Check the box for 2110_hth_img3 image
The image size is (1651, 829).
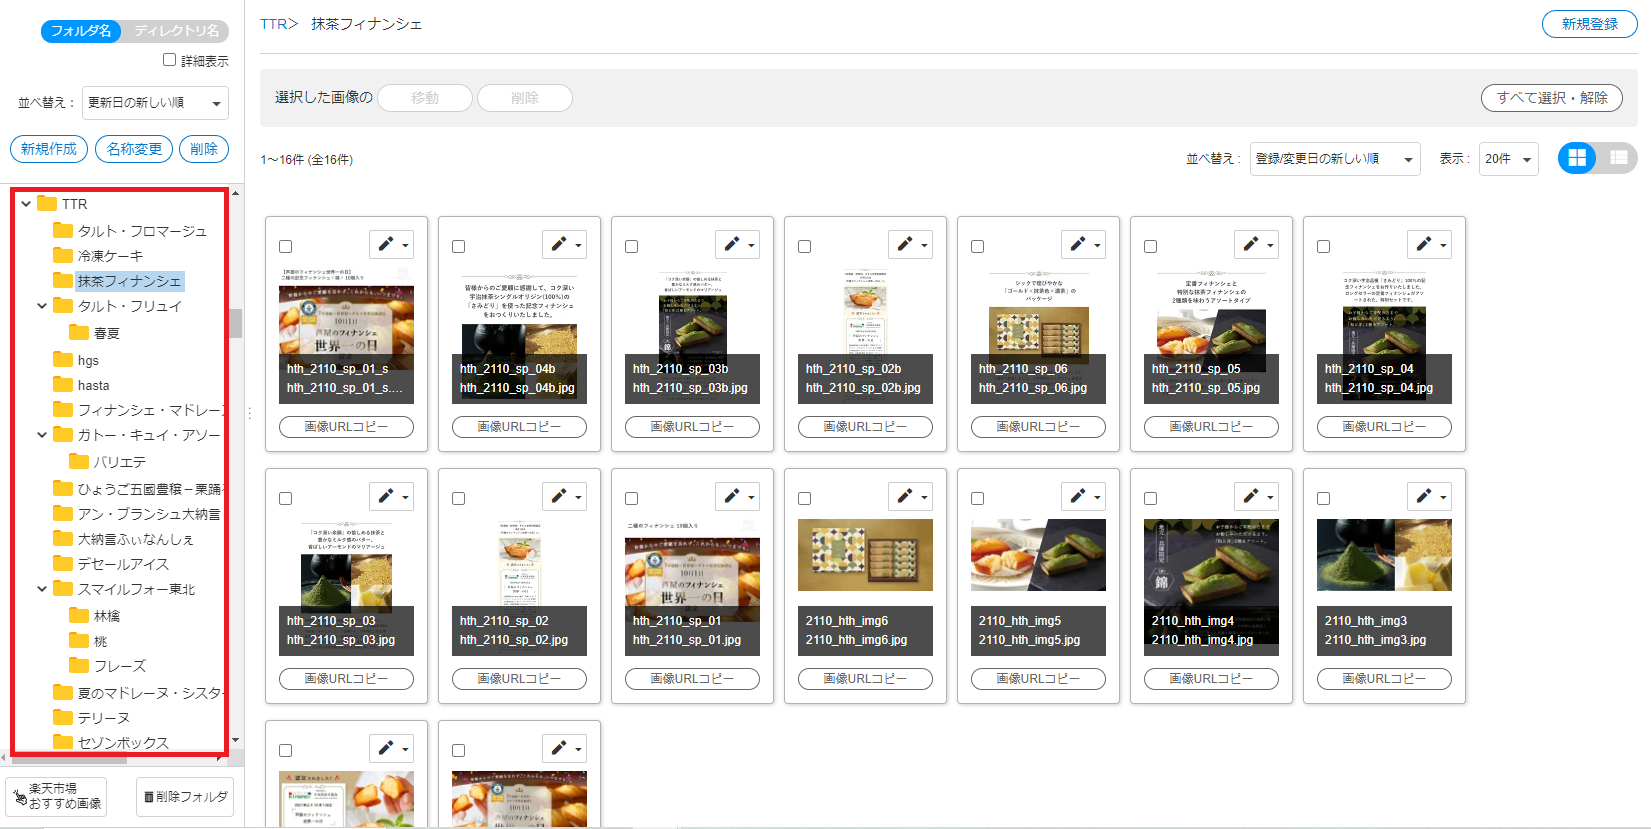coord(1324,498)
